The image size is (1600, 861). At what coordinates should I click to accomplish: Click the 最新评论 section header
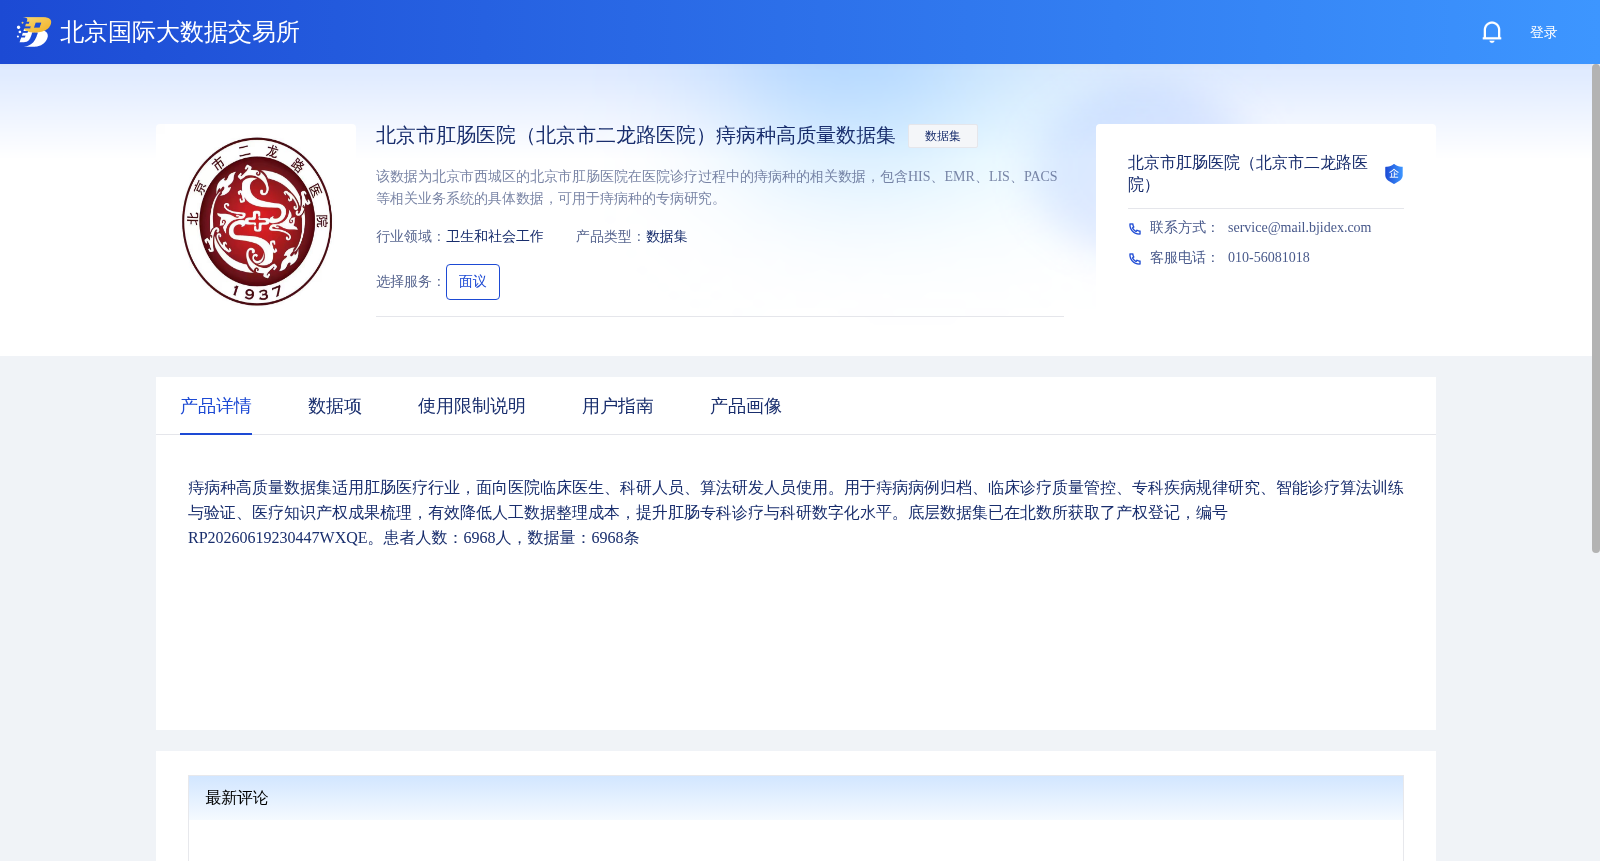click(x=796, y=798)
